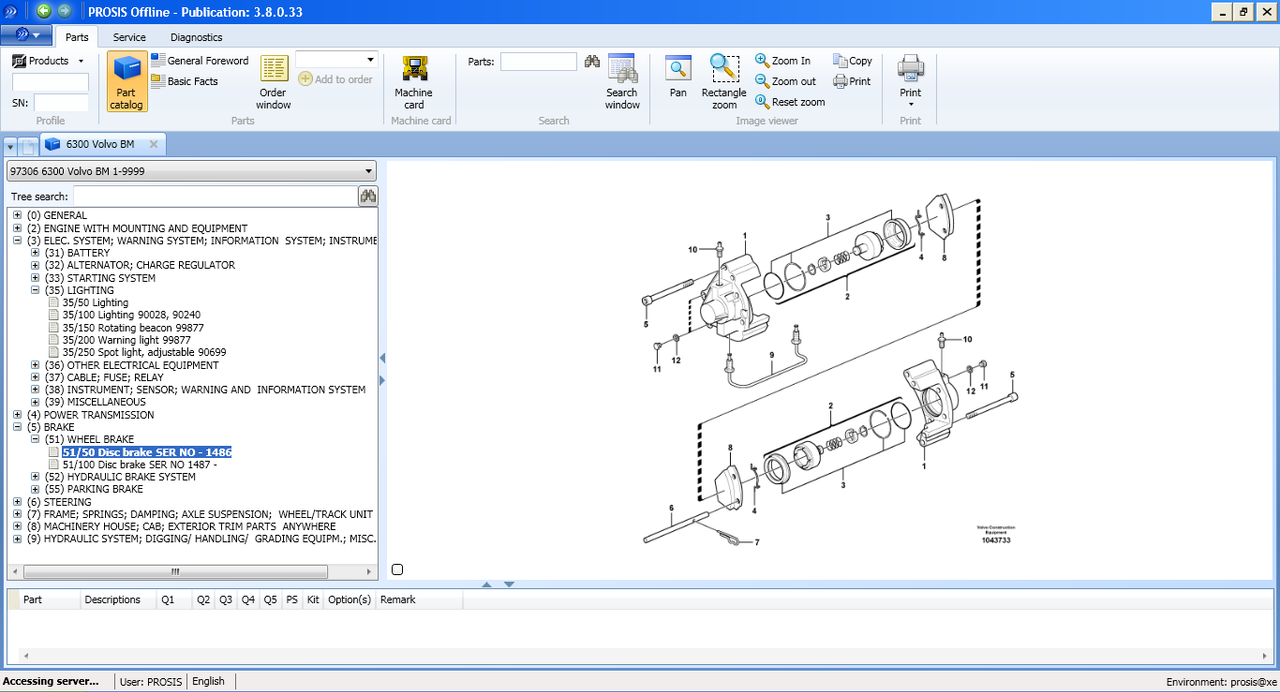This screenshot has width=1280, height=692.
Task: Open the Search window
Action: 622,82
